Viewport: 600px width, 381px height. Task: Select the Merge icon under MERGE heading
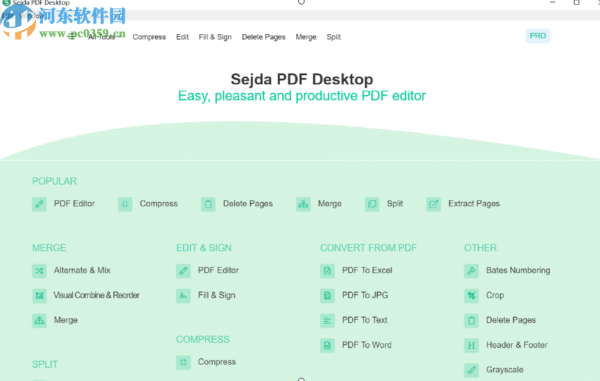pos(39,321)
